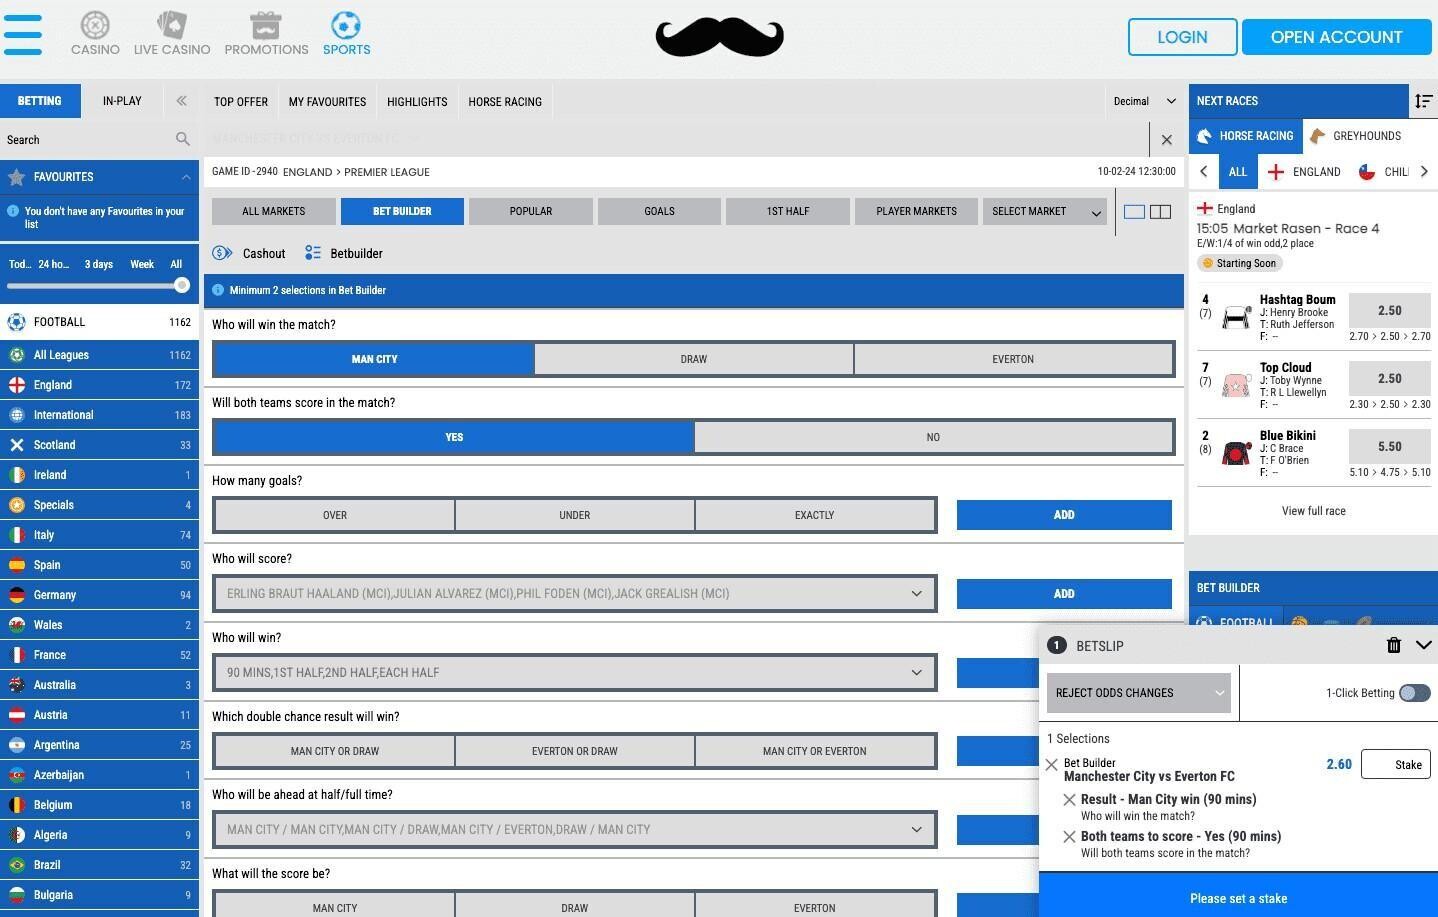
Task: Select YES for both teams to score
Action: tap(454, 437)
